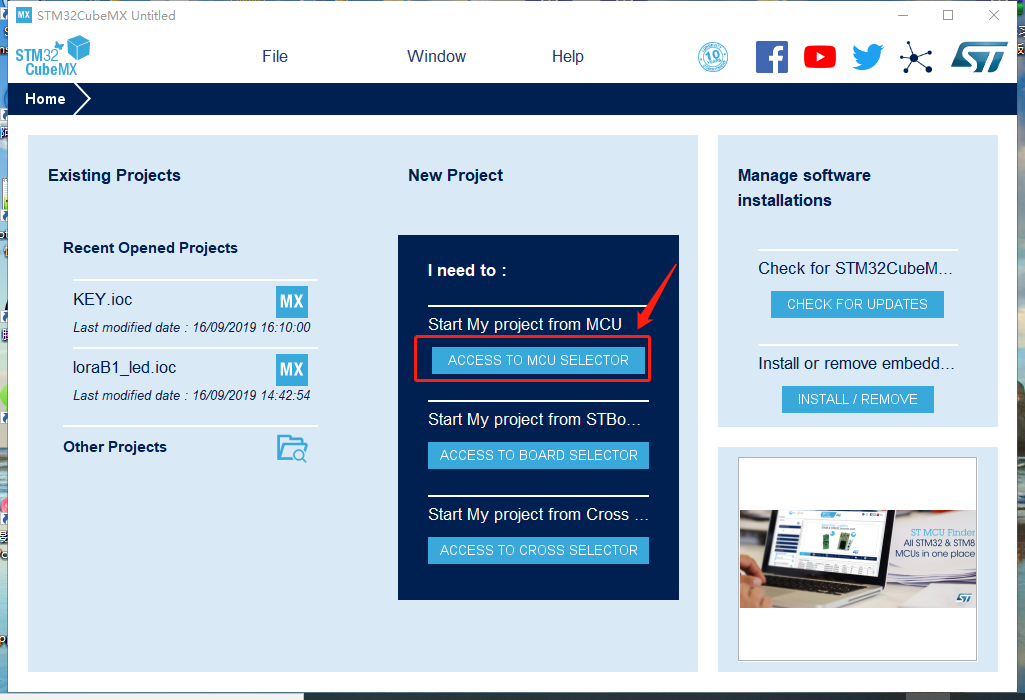The width and height of the screenshot is (1025, 700).
Task: Click 'Start My project from Cross ...' text
Action: point(538,514)
